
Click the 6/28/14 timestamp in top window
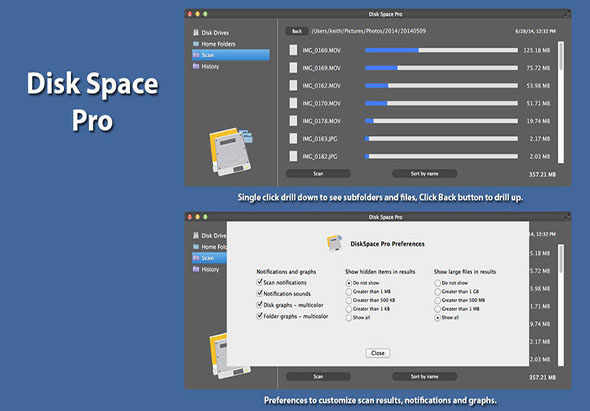pyautogui.click(x=535, y=31)
